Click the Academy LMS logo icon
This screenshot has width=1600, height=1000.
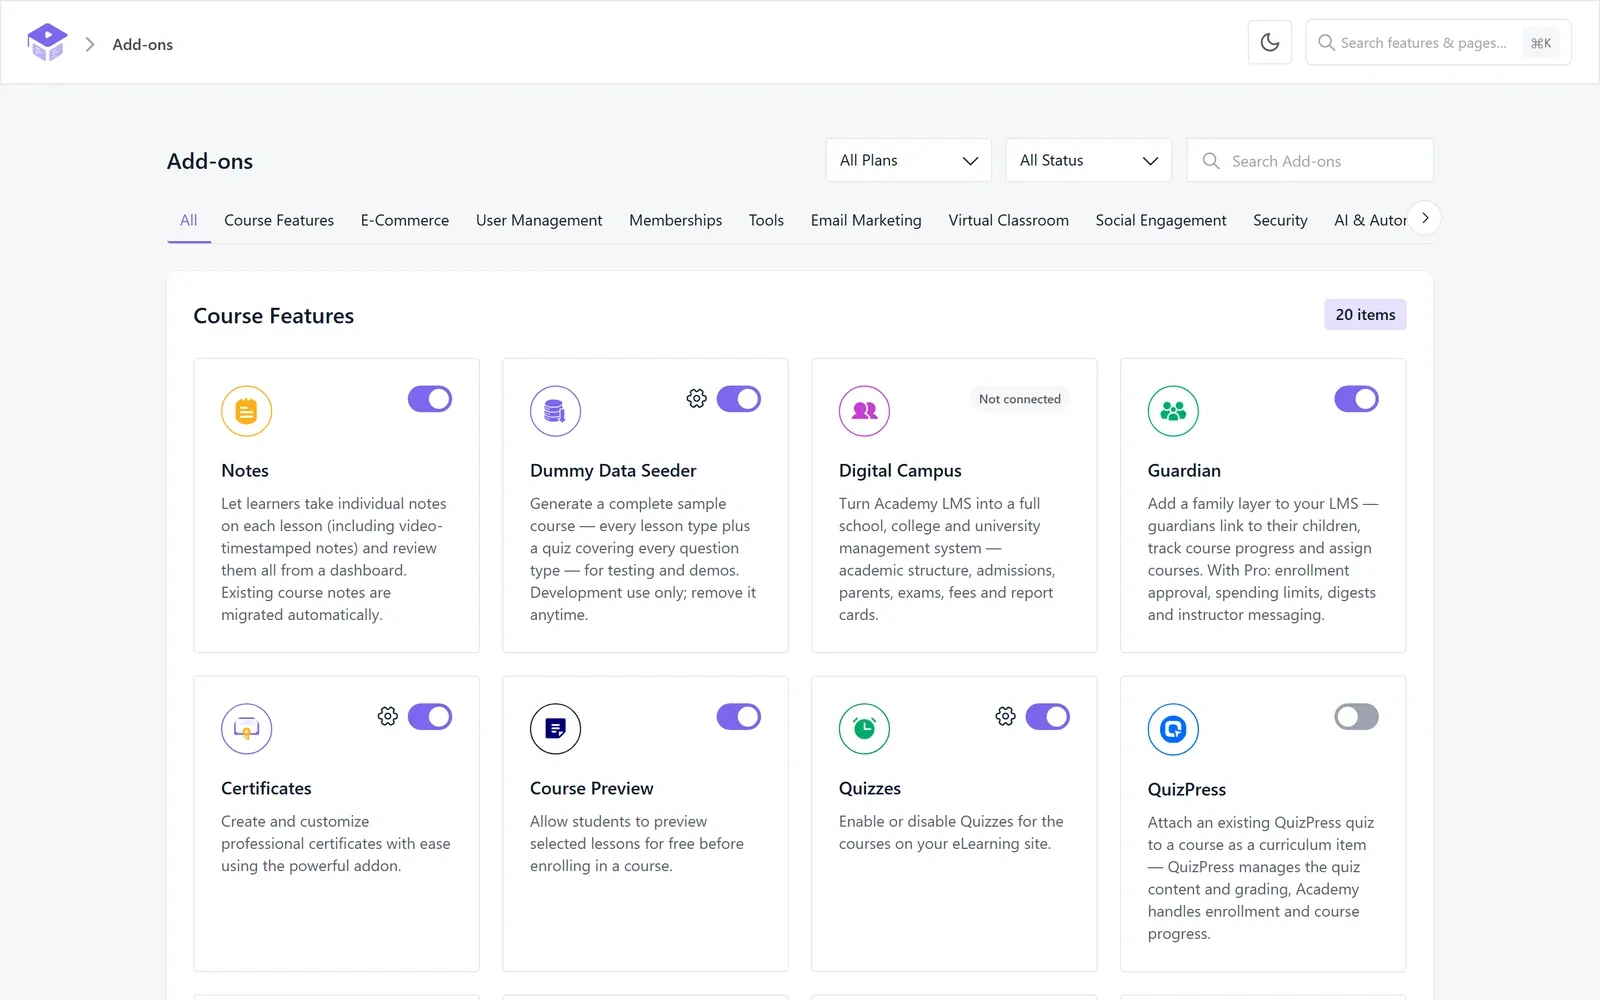pyautogui.click(x=47, y=43)
